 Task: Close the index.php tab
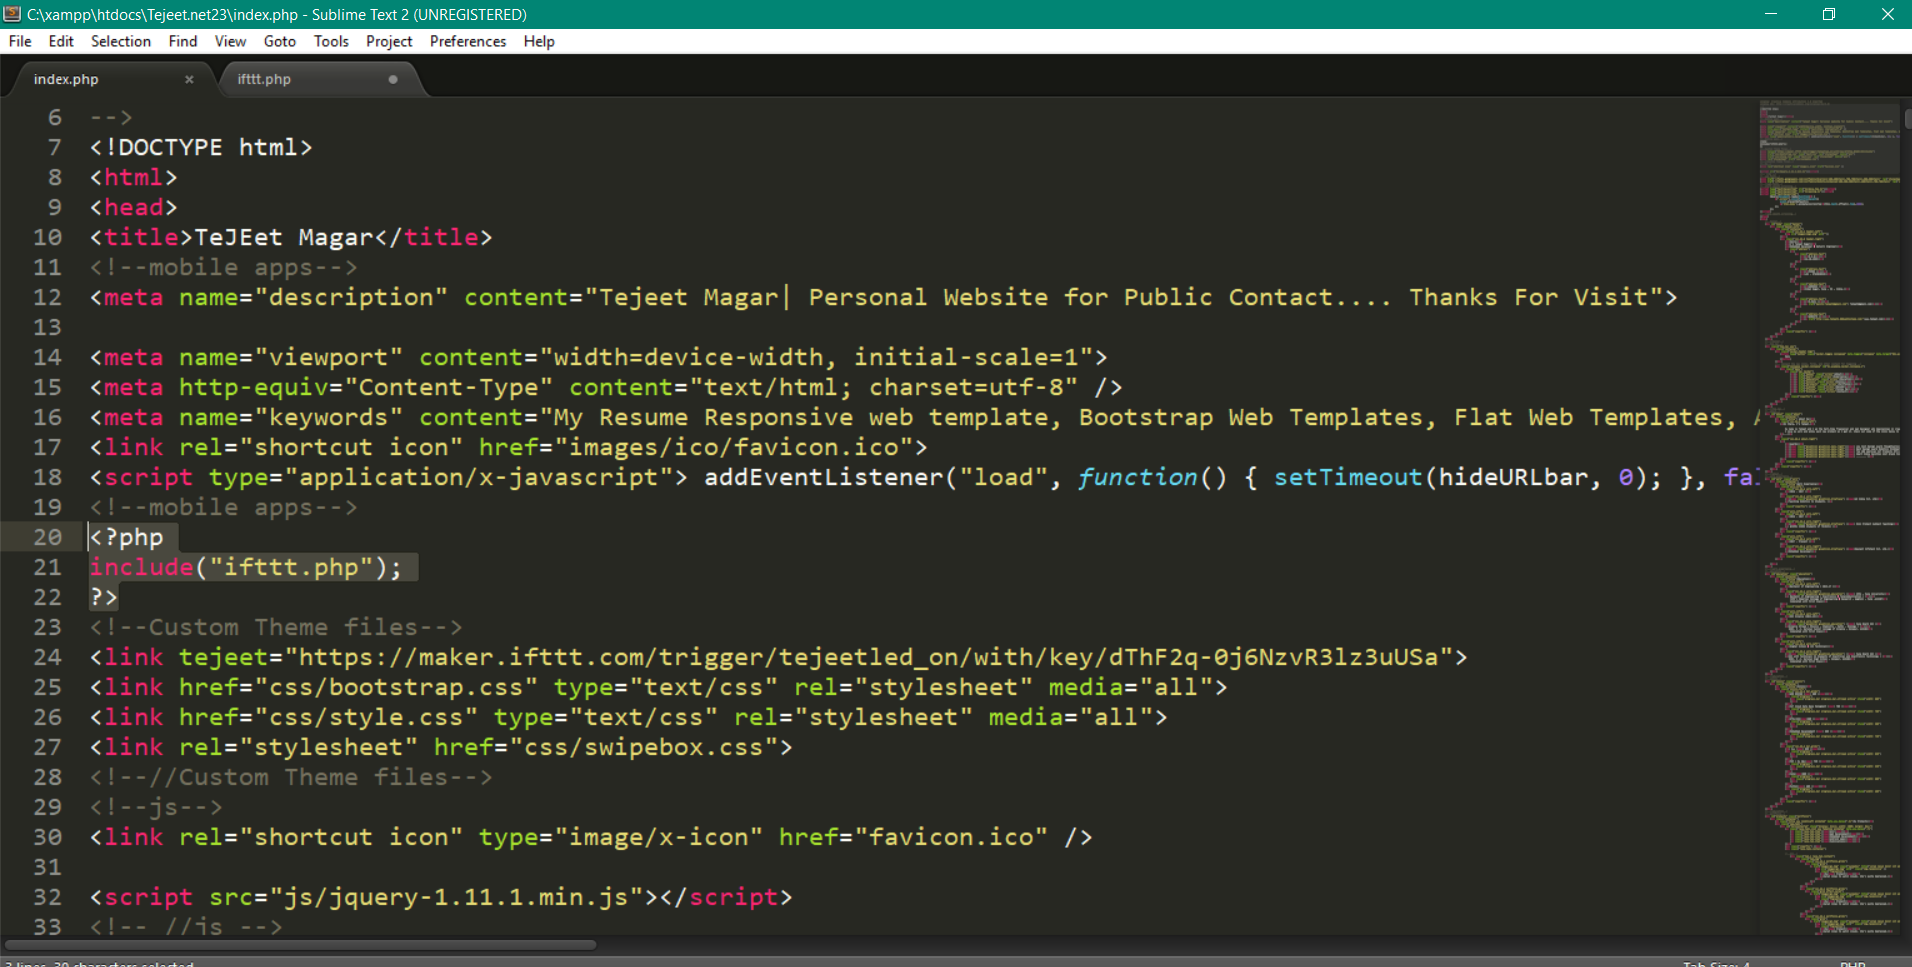point(189,79)
